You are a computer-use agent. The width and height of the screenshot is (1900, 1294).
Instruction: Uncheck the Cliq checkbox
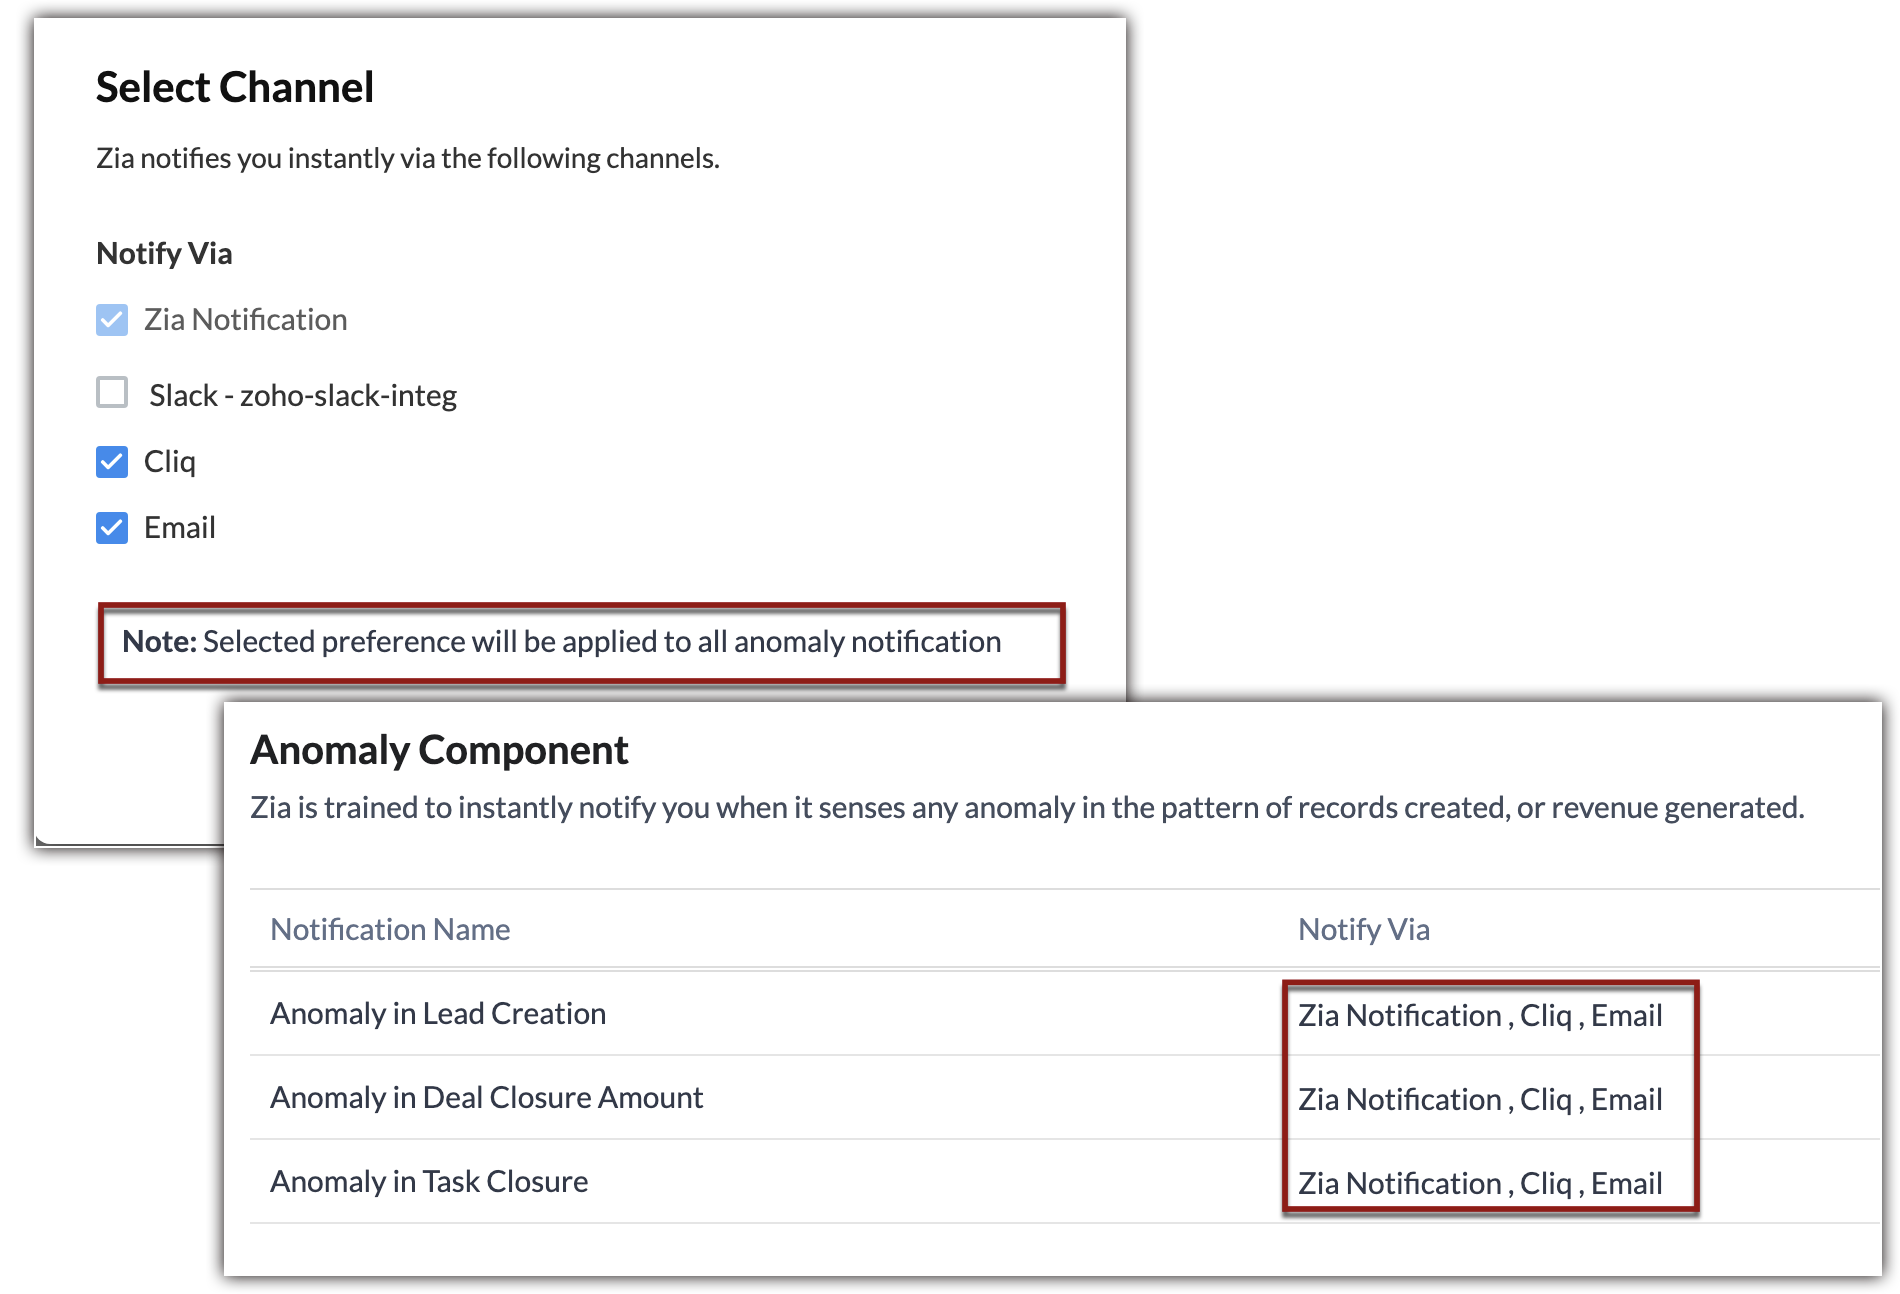(112, 462)
